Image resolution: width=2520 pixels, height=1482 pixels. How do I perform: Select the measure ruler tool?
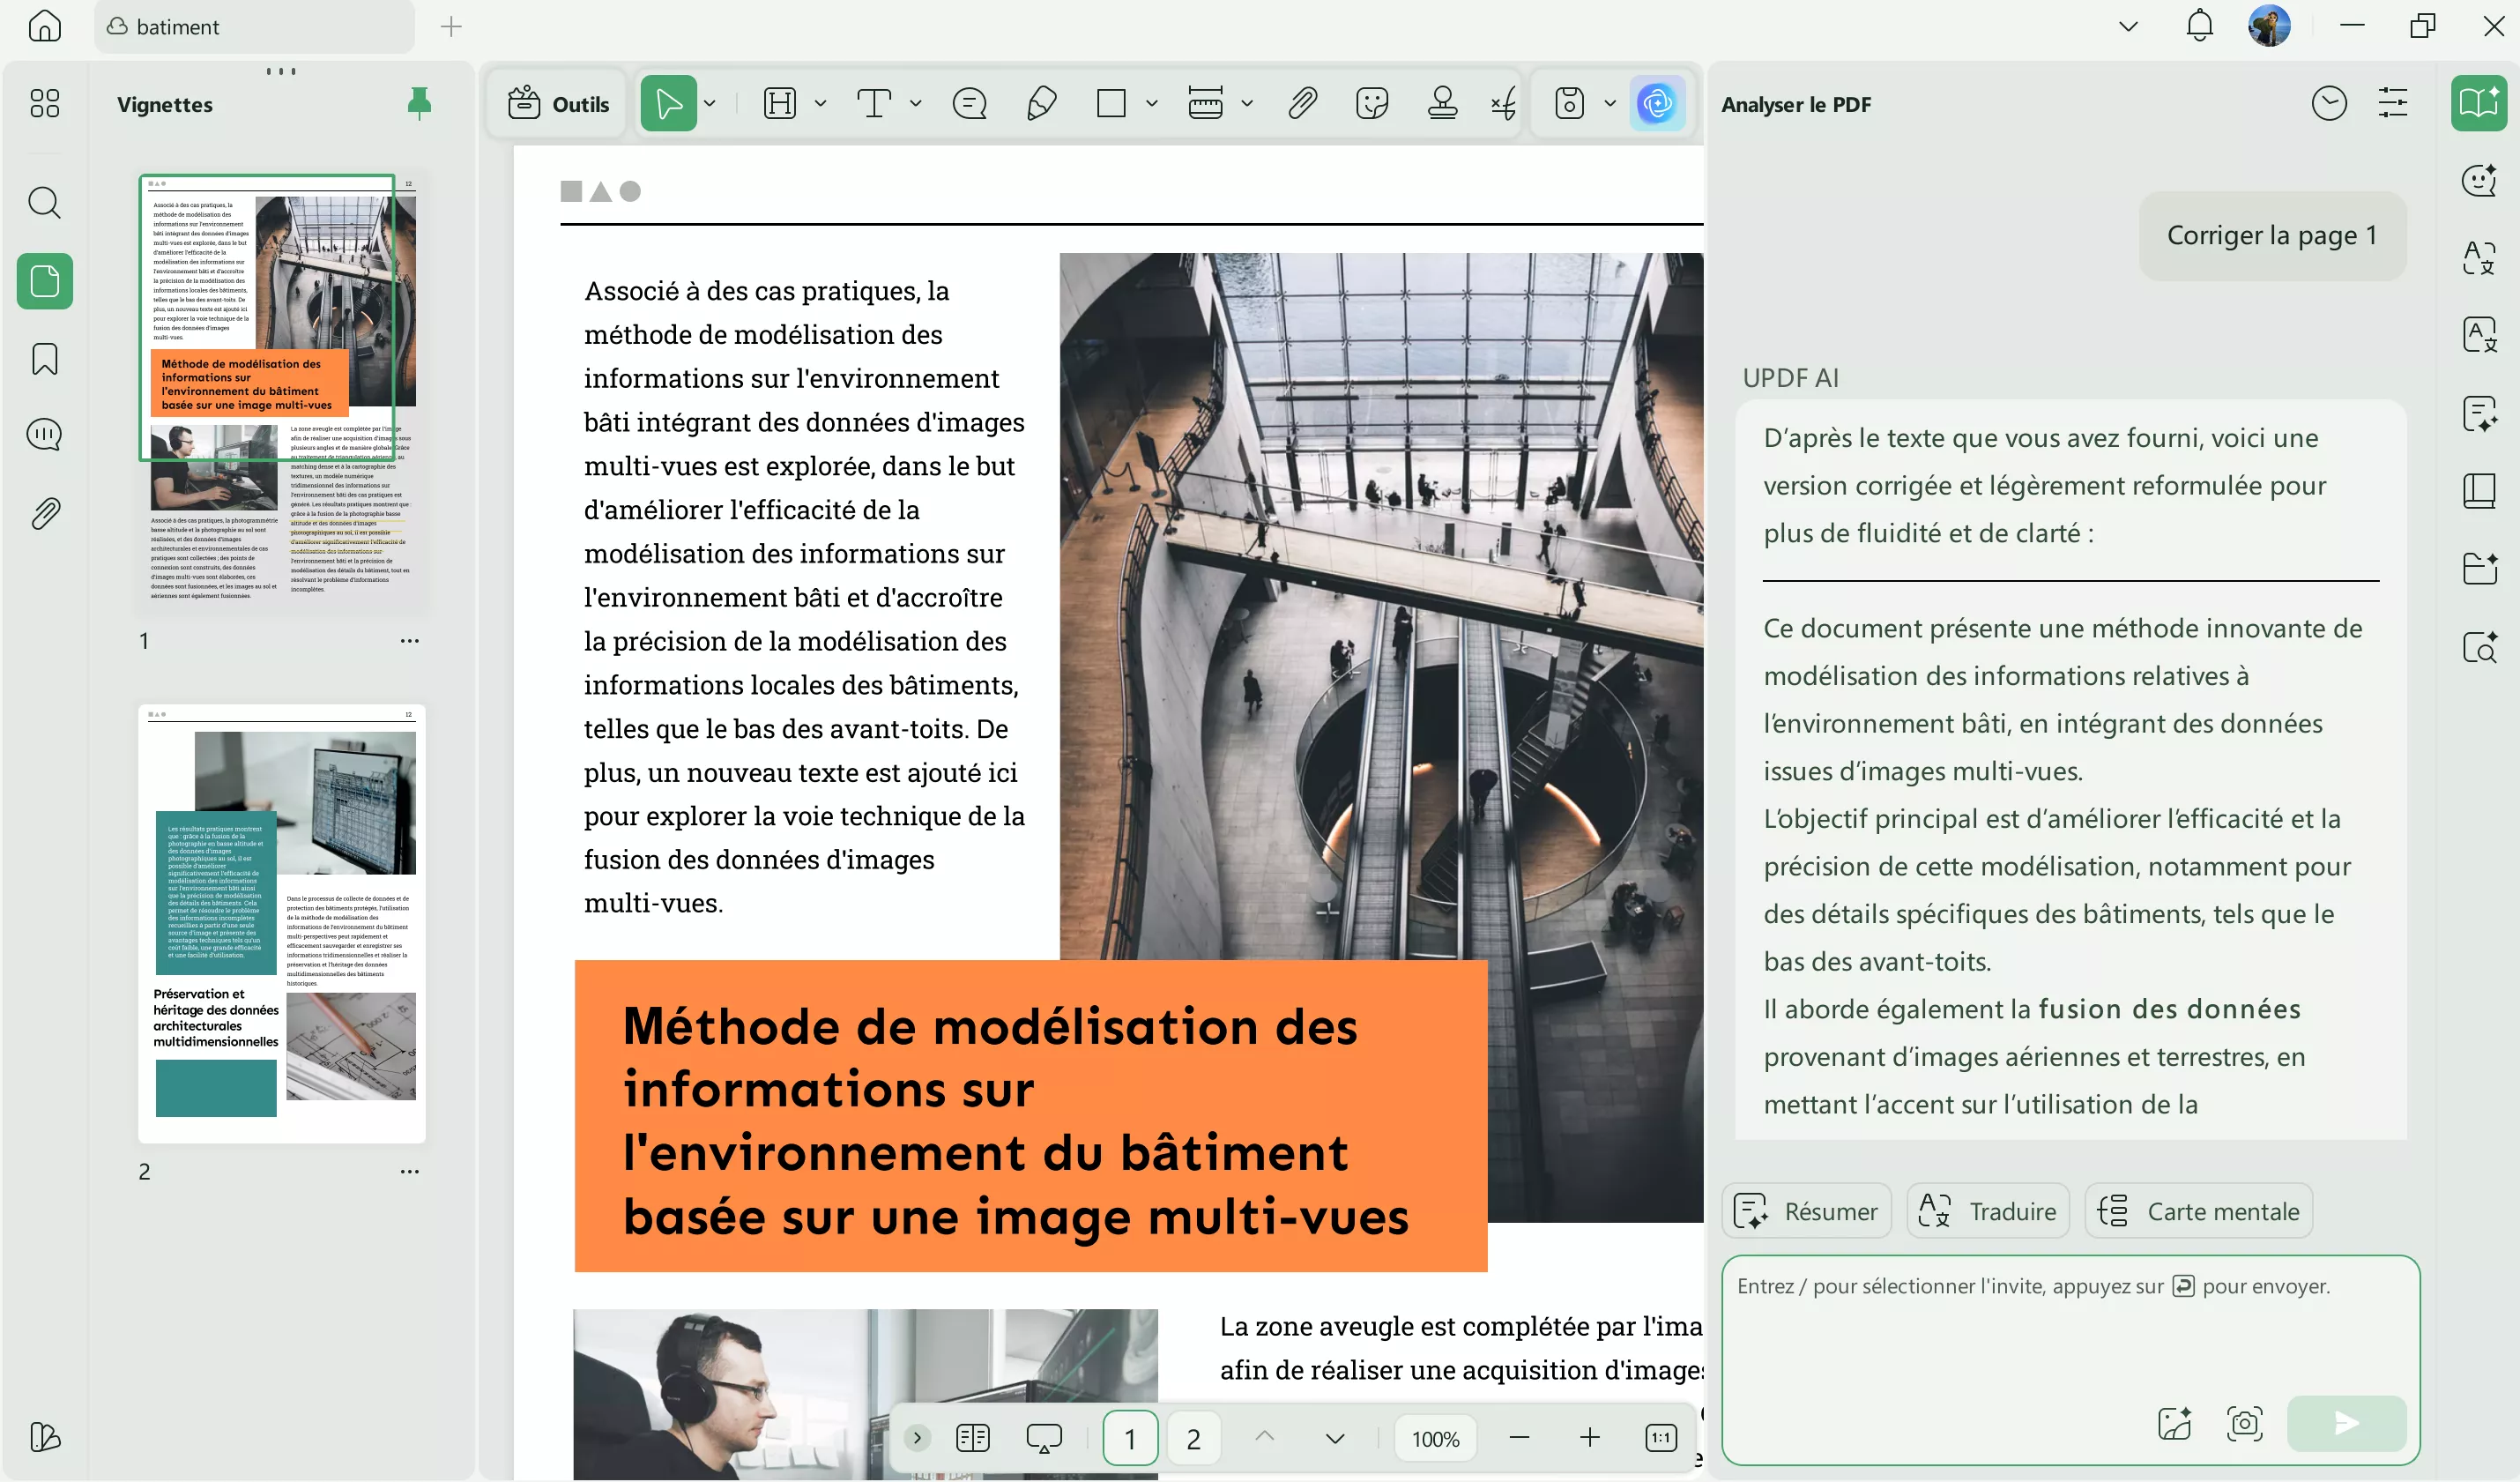1207,103
